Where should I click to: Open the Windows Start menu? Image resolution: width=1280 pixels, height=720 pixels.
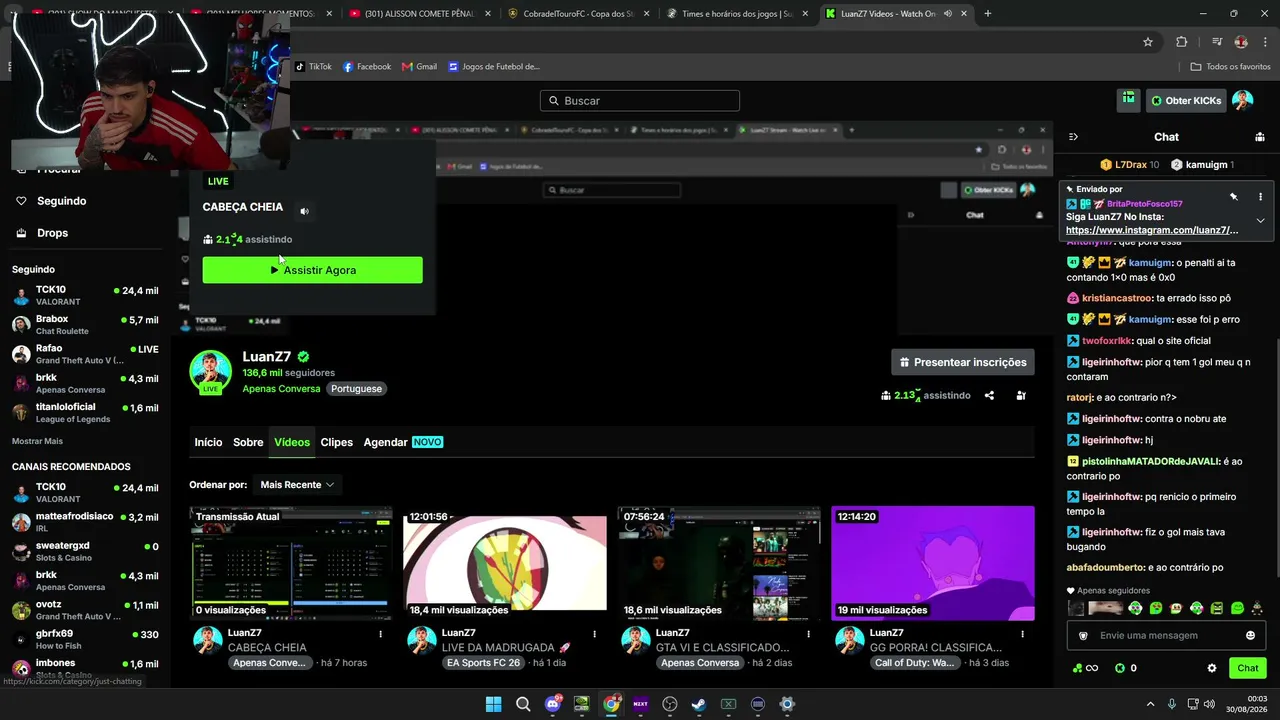pyautogui.click(x=493, y=704)
